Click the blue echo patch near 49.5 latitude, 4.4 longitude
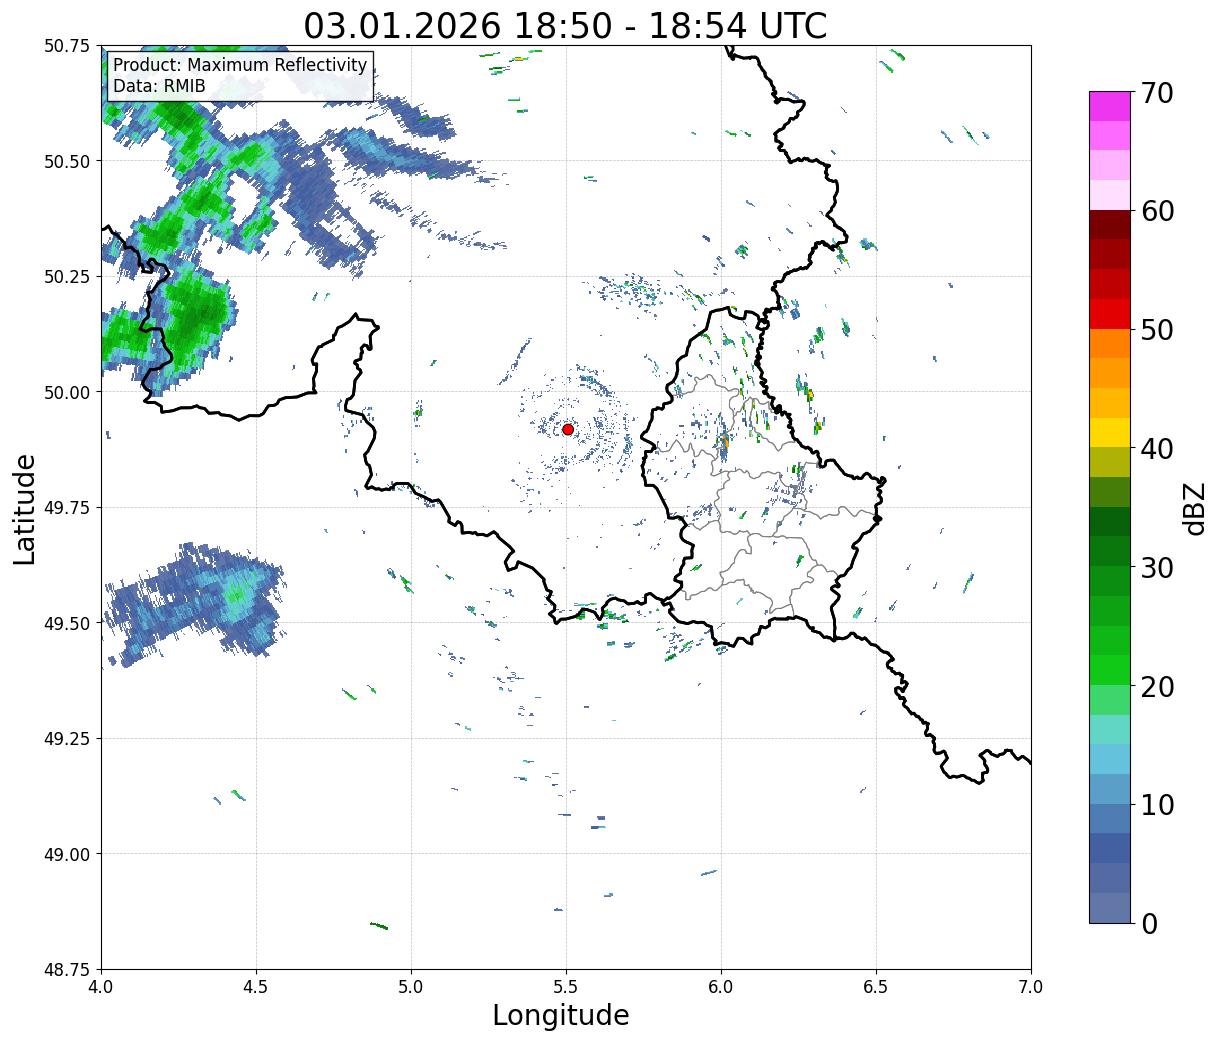The width and height of the screenshot is (1219, 1040). pyautogui.click(x=195, y=603)
